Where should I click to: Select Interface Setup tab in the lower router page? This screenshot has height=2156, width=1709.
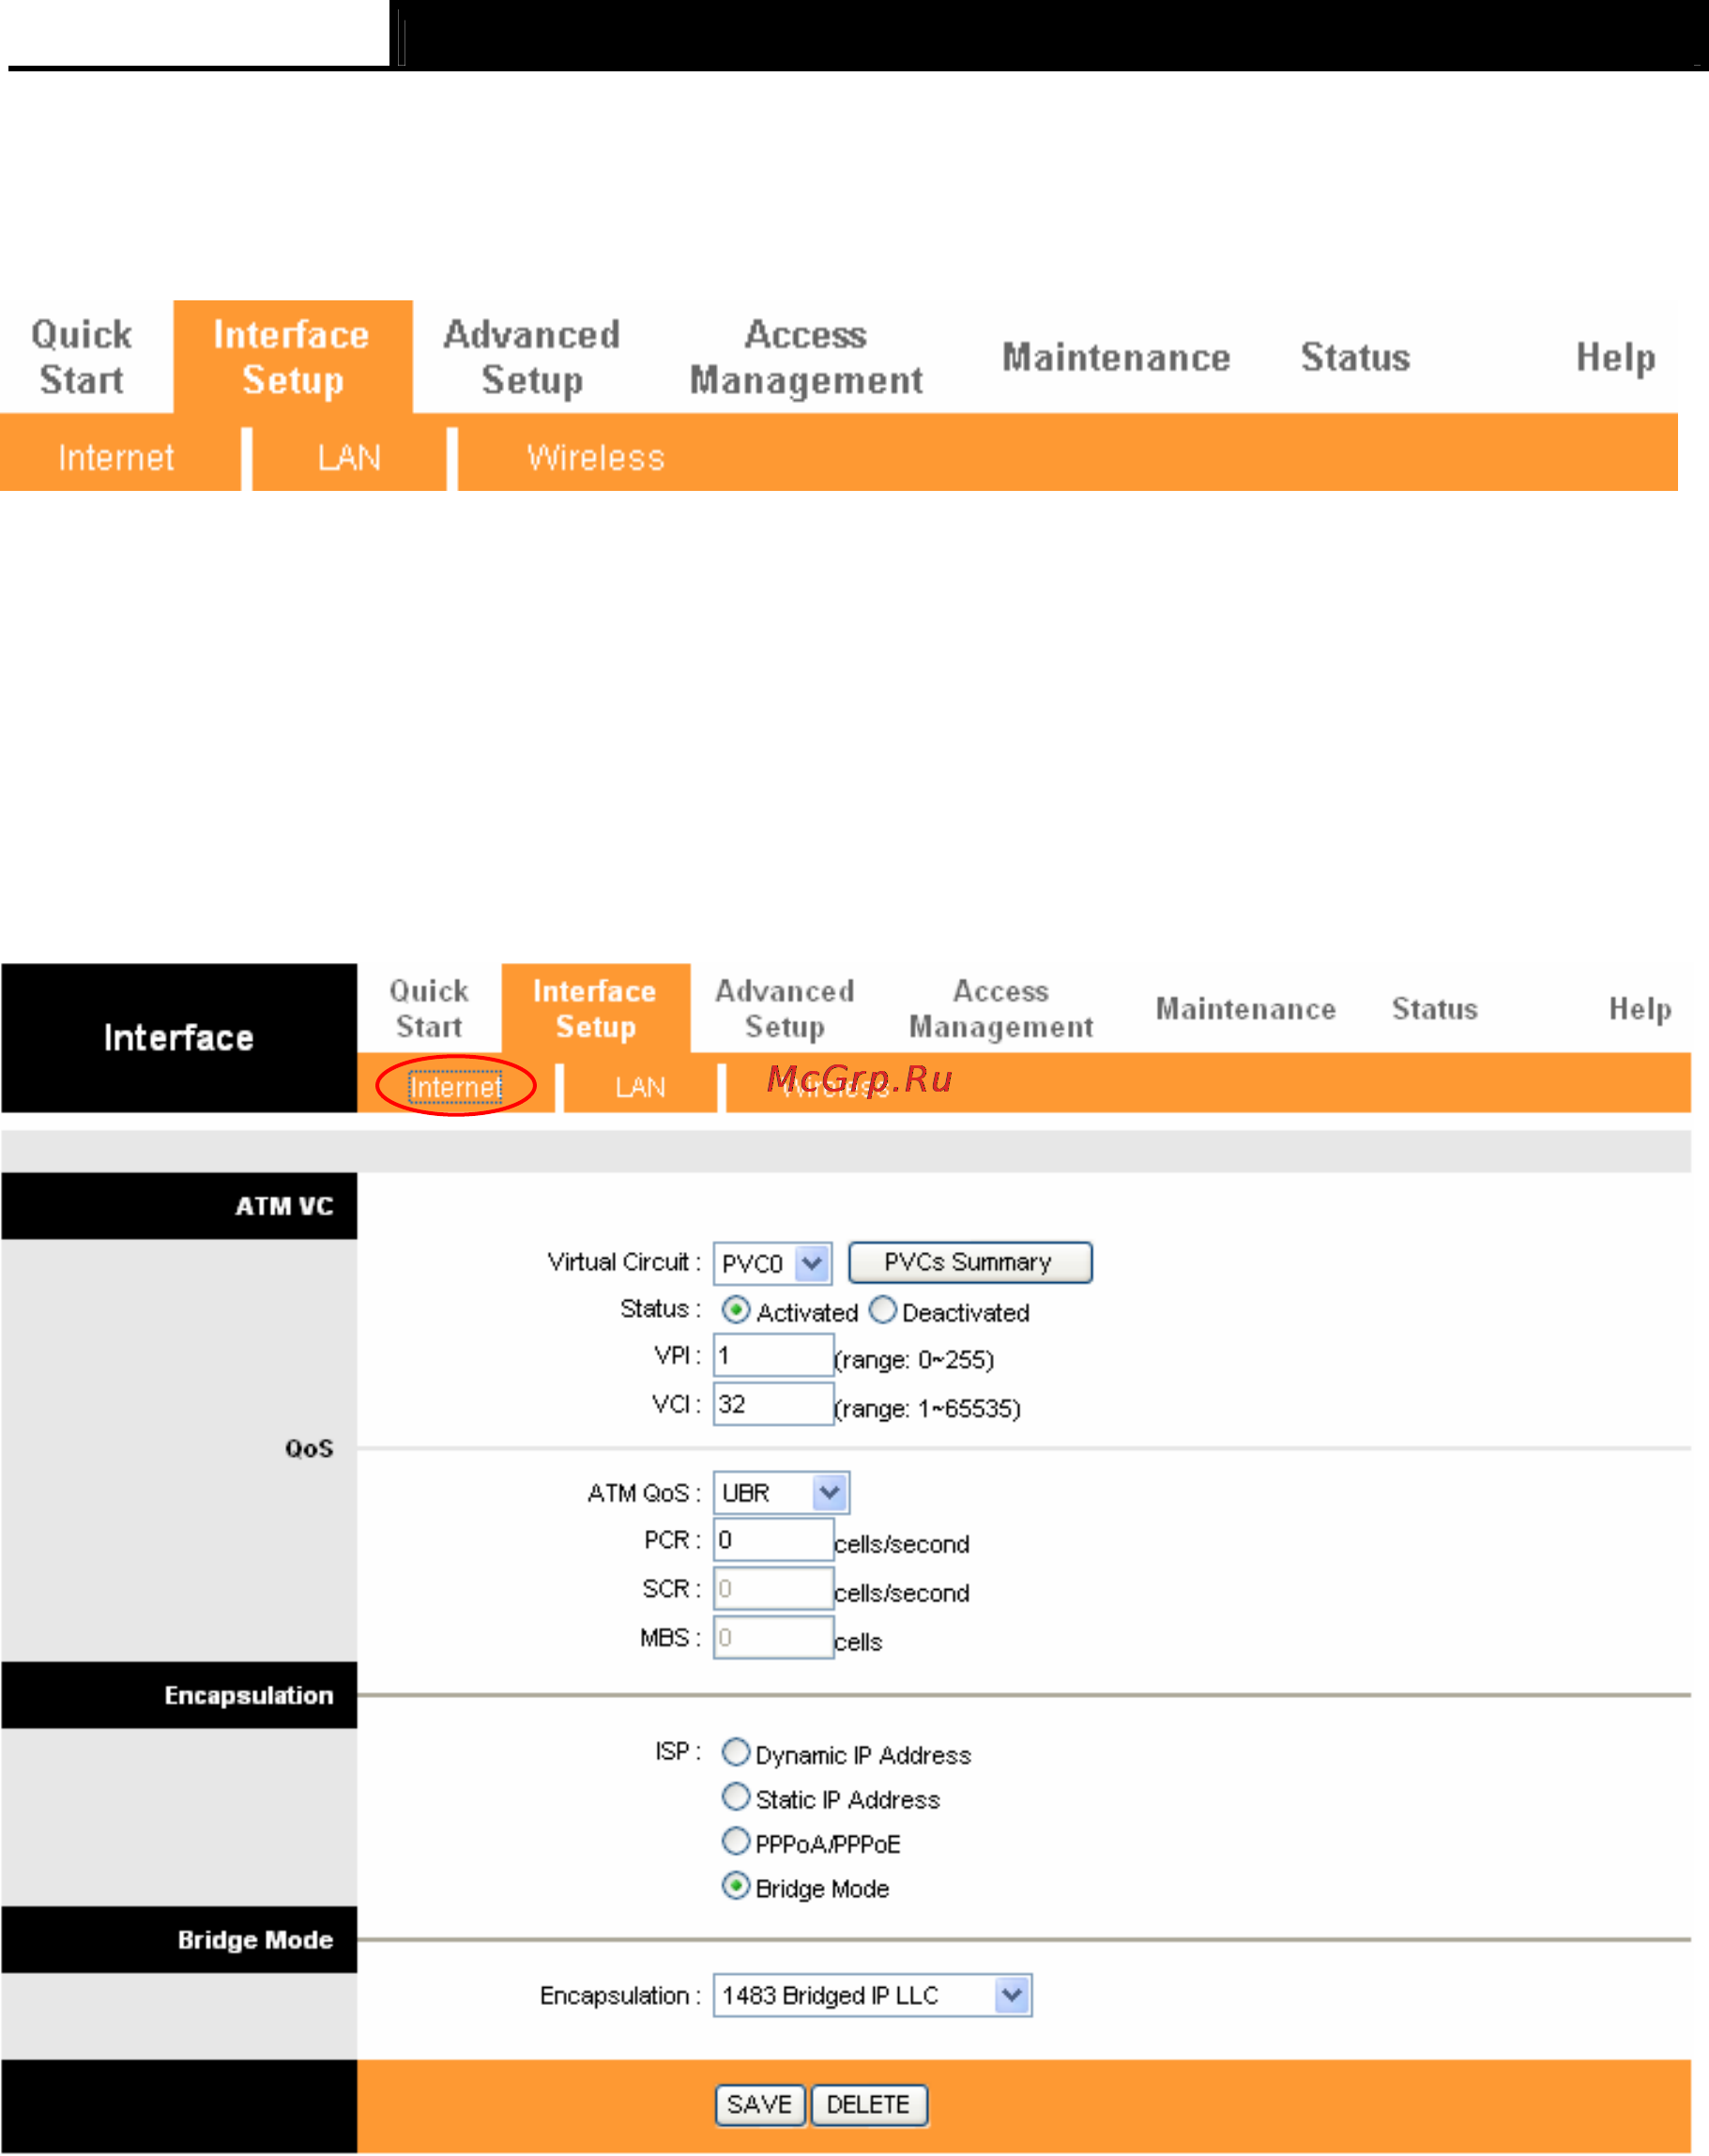[595, 1008]
